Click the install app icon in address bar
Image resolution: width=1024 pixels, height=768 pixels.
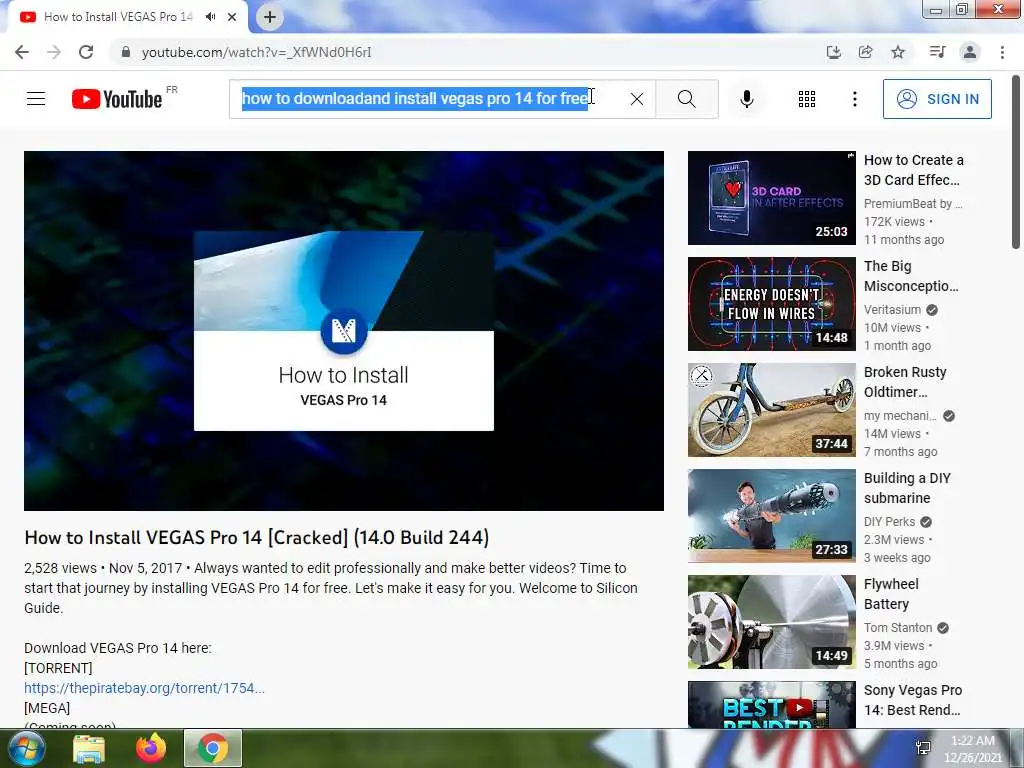(x=833, y=52)
